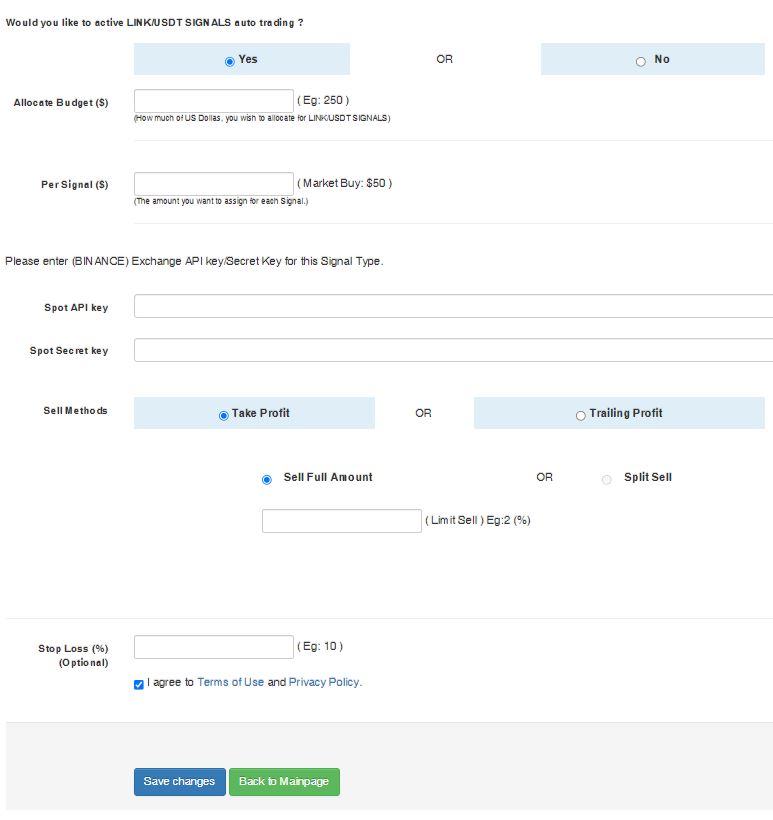Click the Per Signal ($) label

(x=75, y=185)
